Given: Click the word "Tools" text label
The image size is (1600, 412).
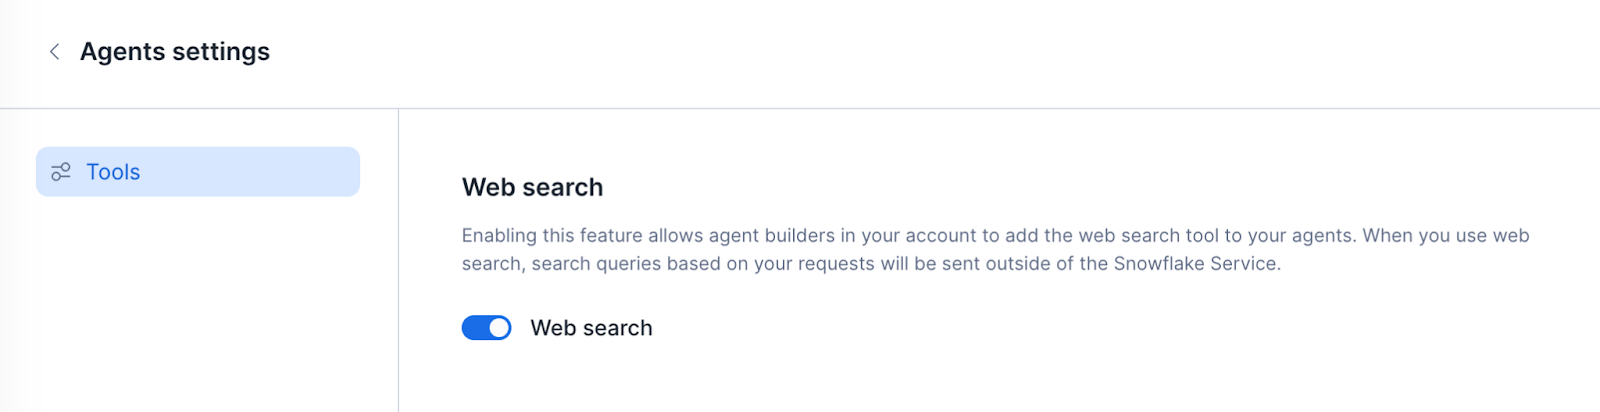Looking at the screenshot, I should coord(113,172).
